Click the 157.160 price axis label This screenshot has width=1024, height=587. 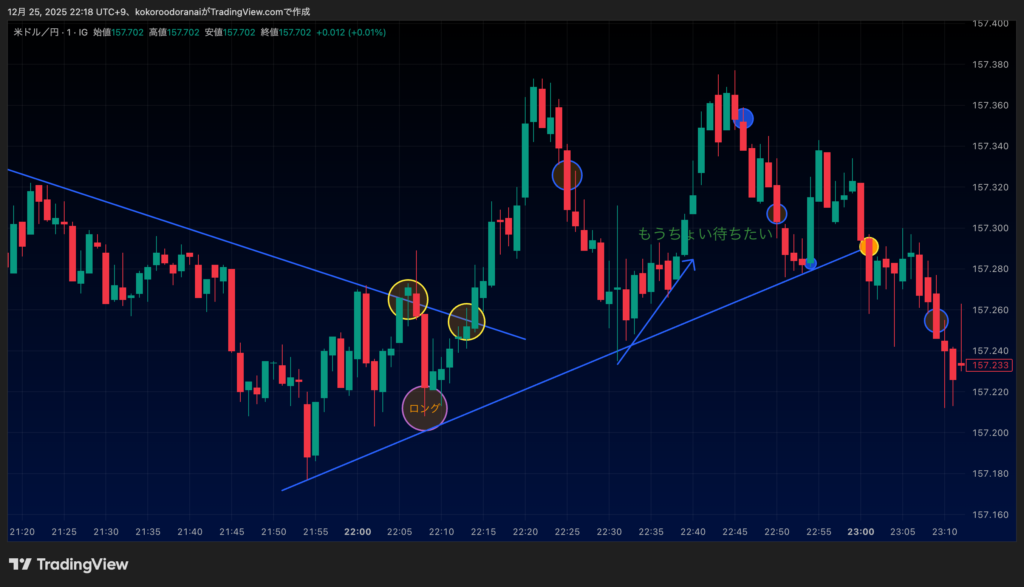[x=989, y=514]
